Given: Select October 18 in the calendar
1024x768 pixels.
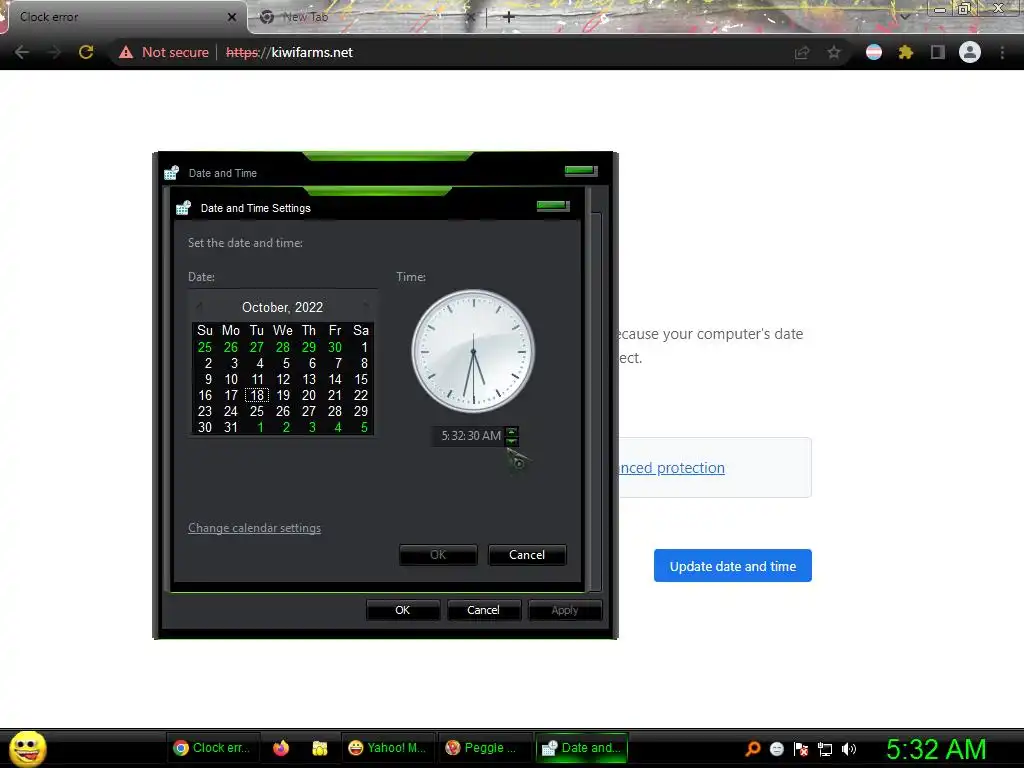Looking at the screenshot, I should 257,395.
